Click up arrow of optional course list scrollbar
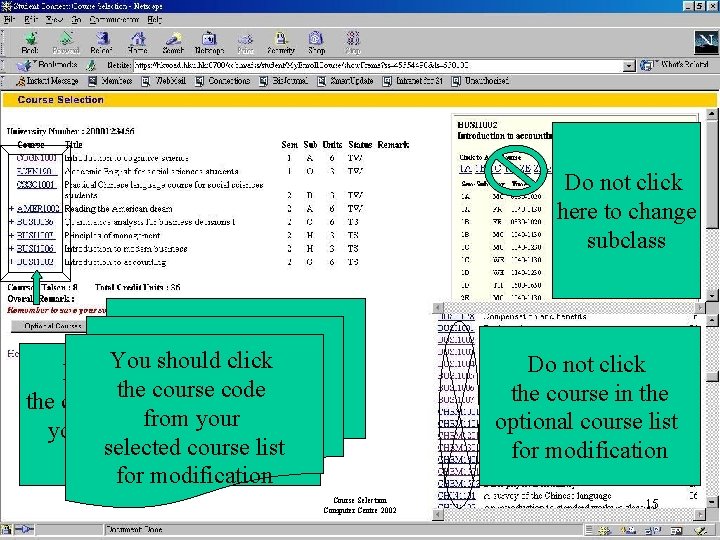 coord(712,319)
